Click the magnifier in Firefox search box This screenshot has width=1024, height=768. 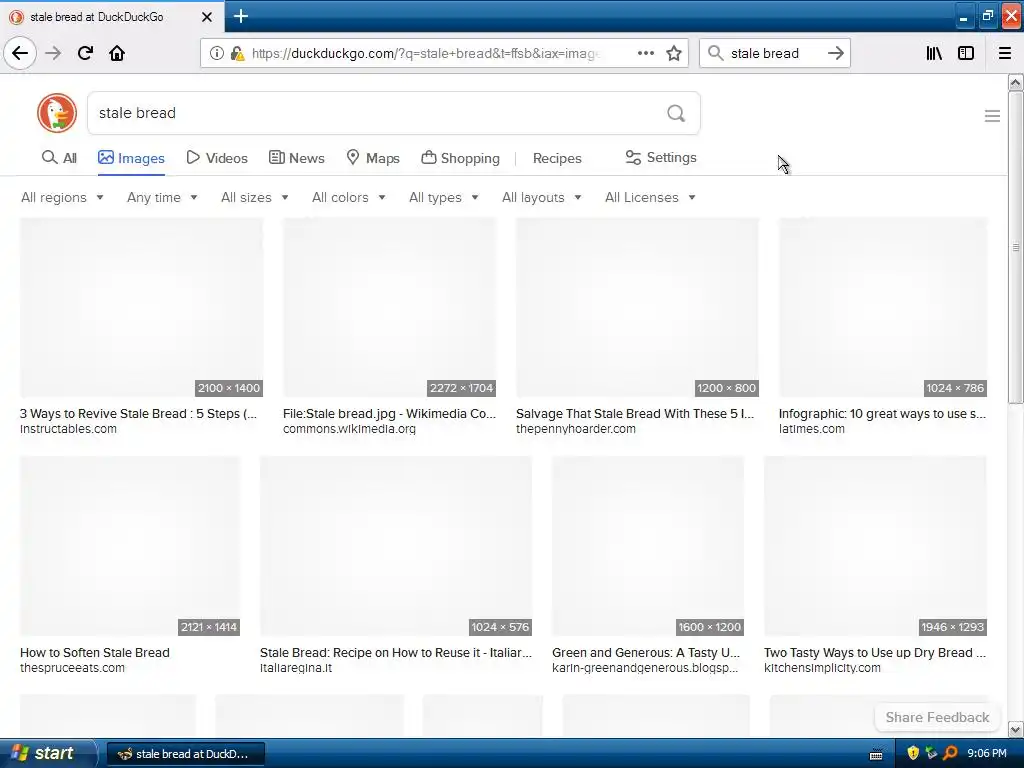coord(716,53)
